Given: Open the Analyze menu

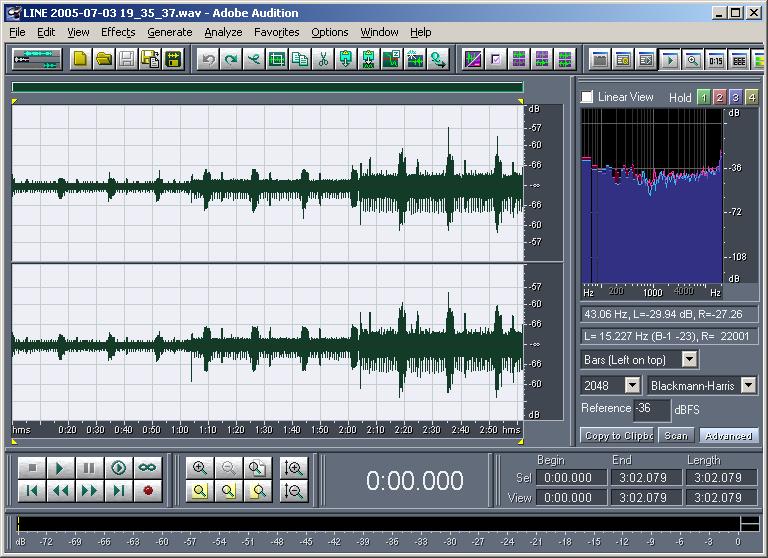Looking at the screenshot, I should tap(223, 32).
